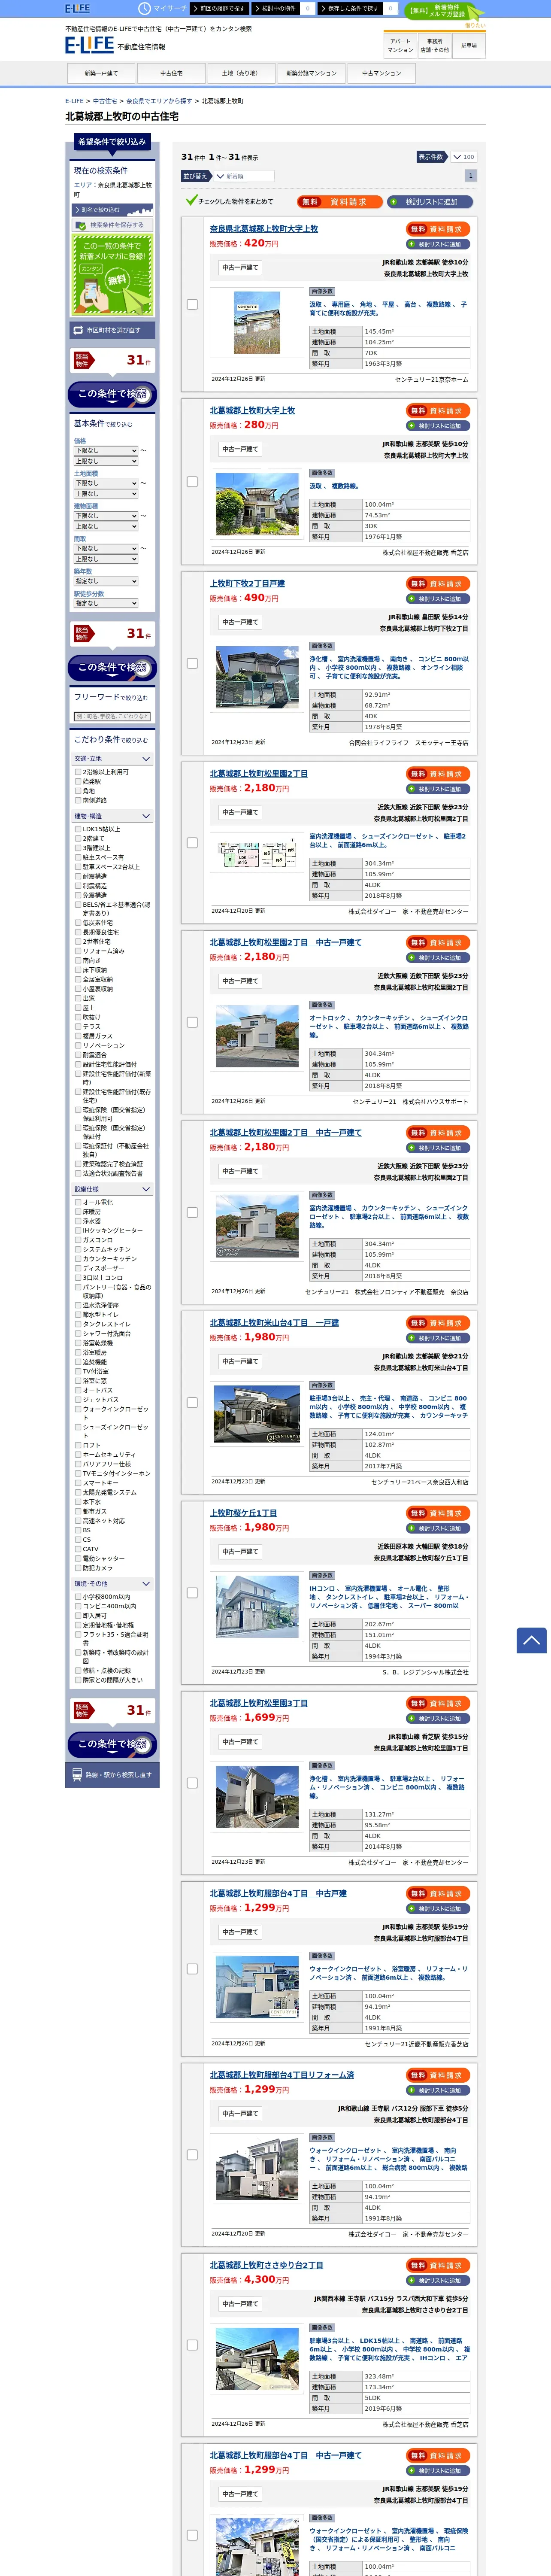Click 検索条件を保存する button
The height and width of the screenshot is (2576, 551).
click(x=112, y=225)
